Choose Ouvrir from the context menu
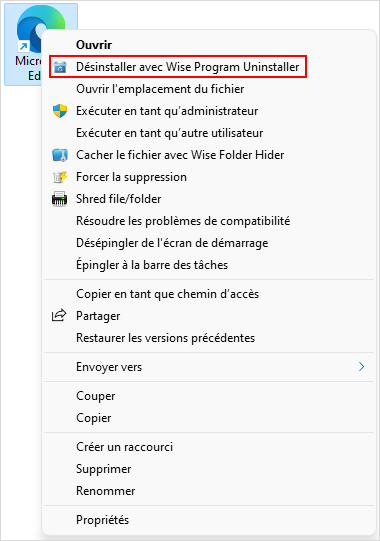380x541 pixels. pos(94,45)
